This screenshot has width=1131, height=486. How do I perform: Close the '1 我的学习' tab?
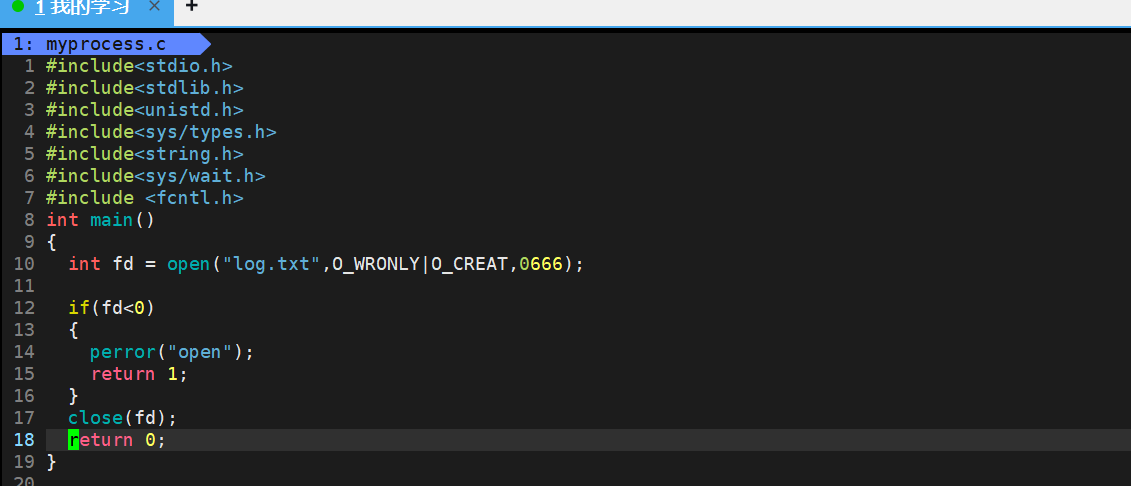[154, 6]
